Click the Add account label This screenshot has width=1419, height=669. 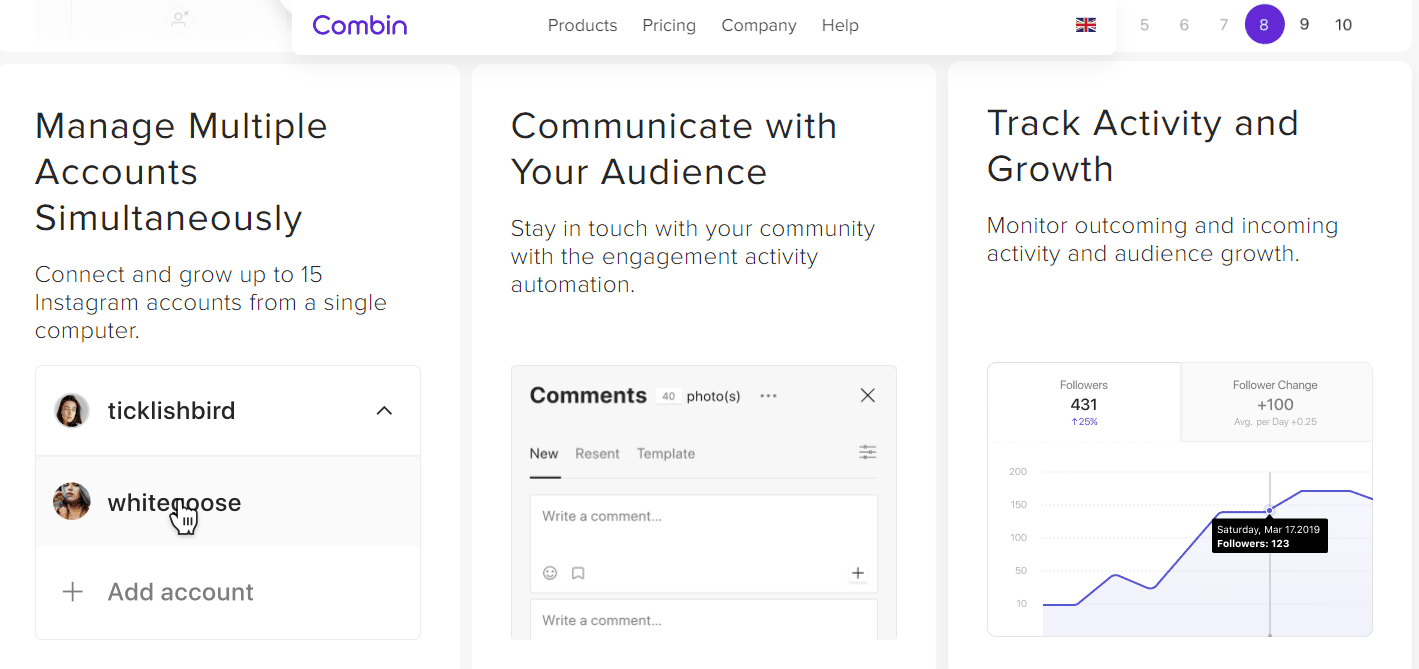[181, 592]
